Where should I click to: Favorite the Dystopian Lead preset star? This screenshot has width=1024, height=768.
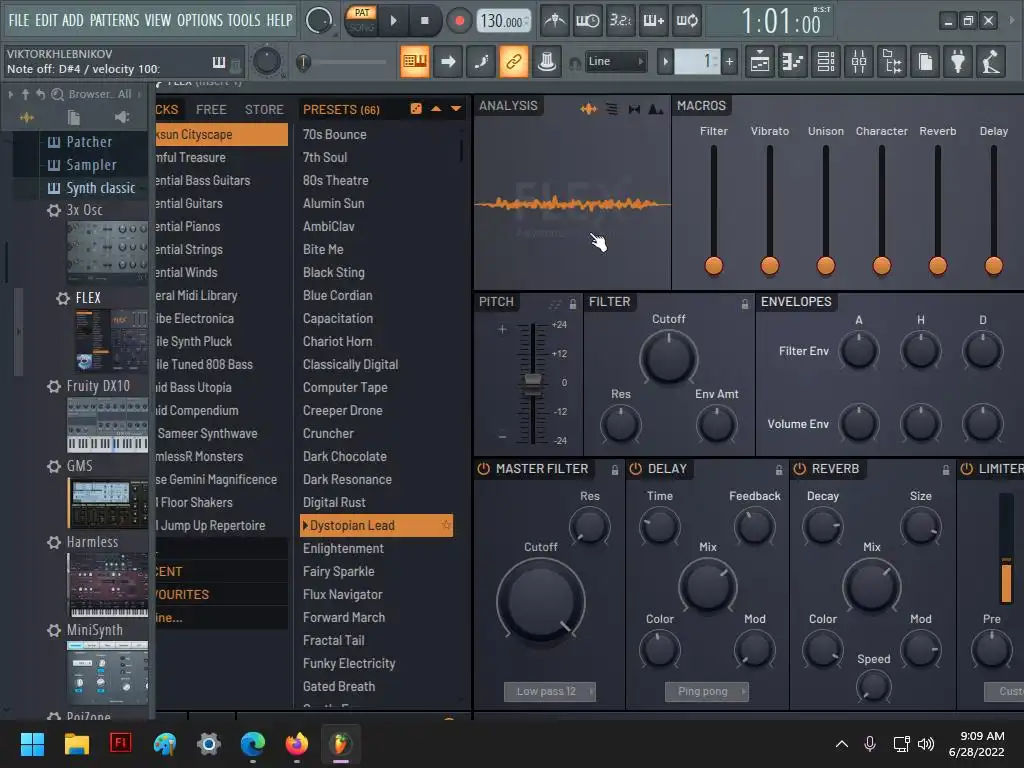point(446,525)
